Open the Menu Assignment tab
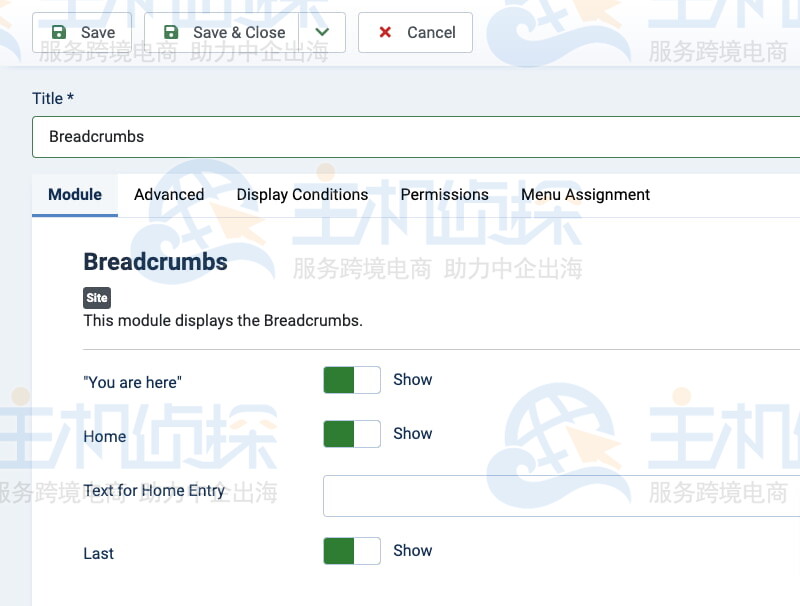The width and height of the screenshot is (800, 606). [585, 195]
